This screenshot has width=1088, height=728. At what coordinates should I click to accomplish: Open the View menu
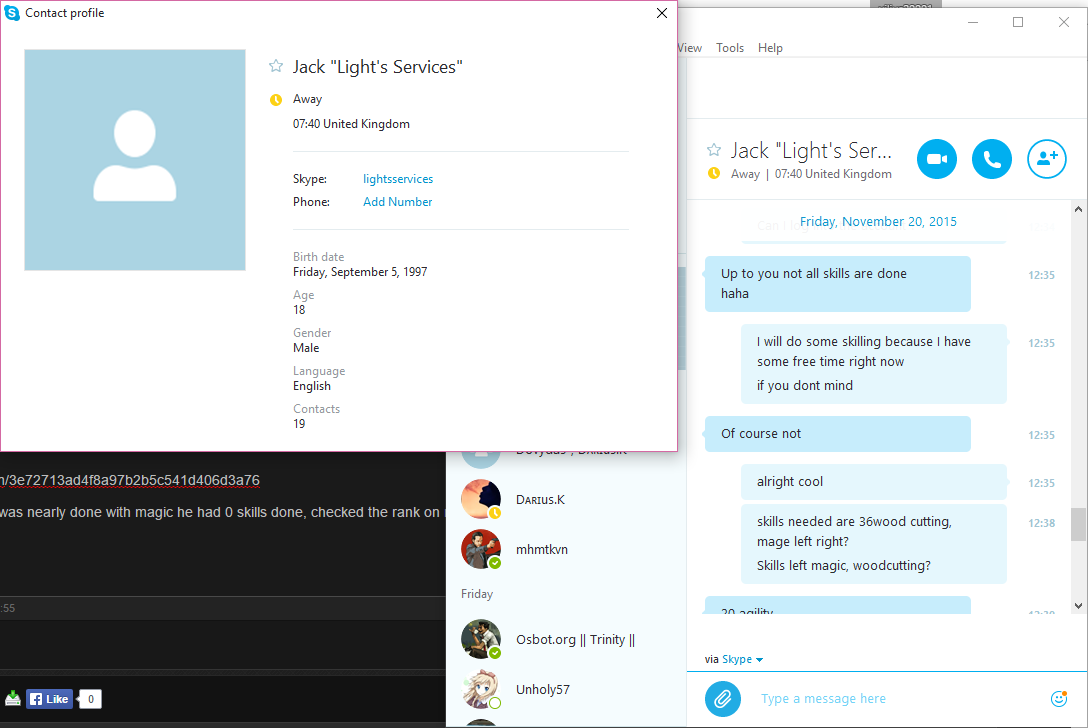(x=690, y=48)
